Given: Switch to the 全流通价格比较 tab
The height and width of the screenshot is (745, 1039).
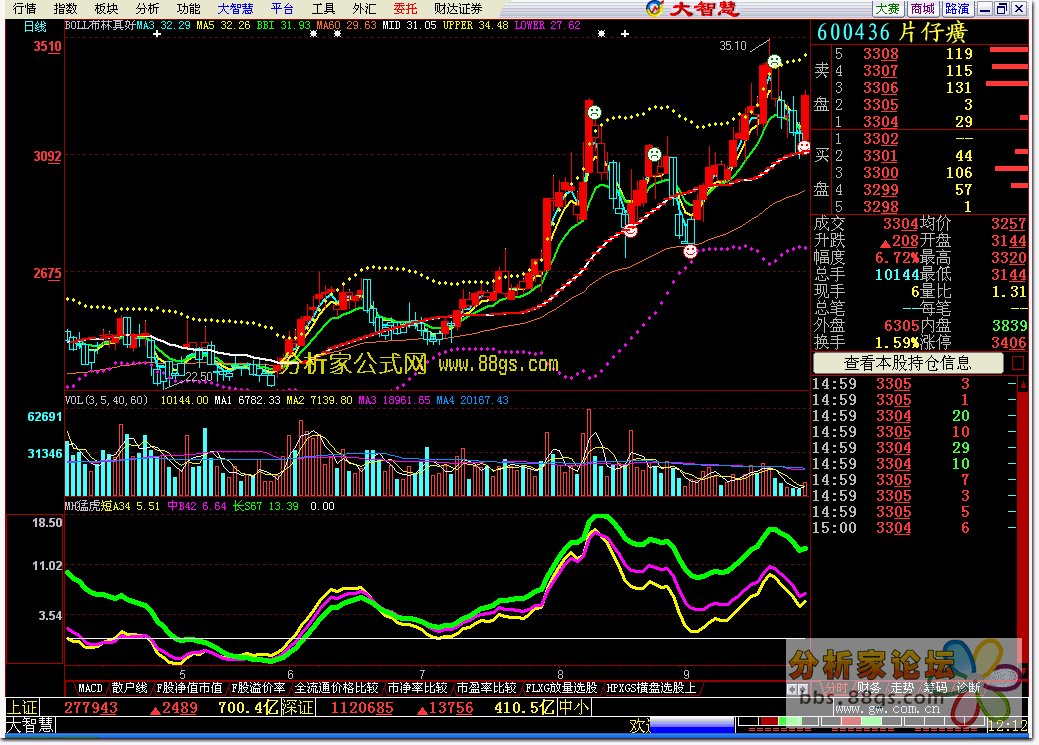Looking at the screenshot, I should [x=337, y=688].
